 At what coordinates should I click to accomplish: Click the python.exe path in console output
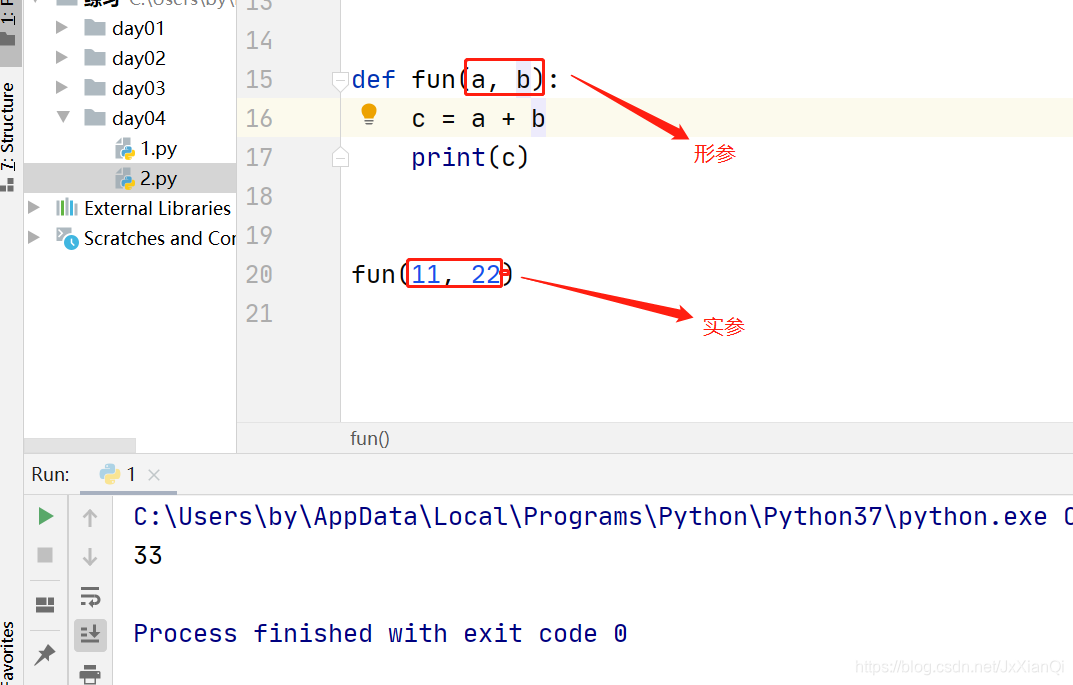[591, 517]
